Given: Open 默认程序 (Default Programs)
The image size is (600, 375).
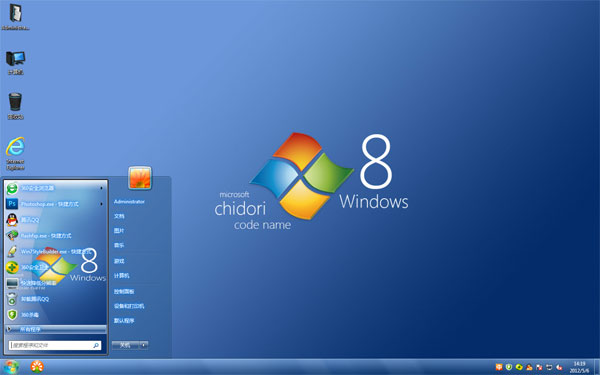Looking at the screenshot, I should point(124,321).
